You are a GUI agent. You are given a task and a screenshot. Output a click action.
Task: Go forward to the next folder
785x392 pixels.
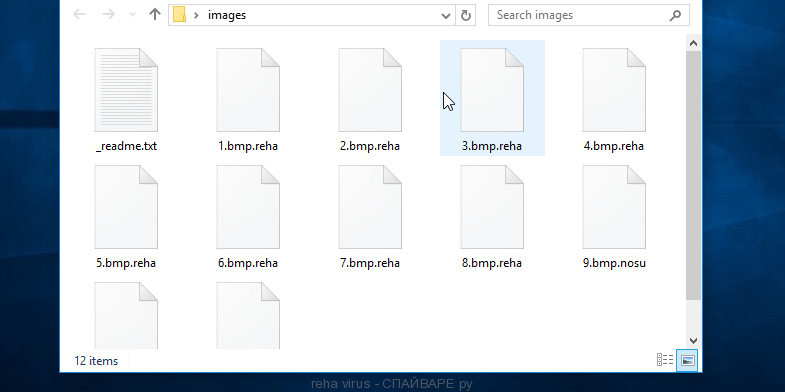tap(108, 15)
